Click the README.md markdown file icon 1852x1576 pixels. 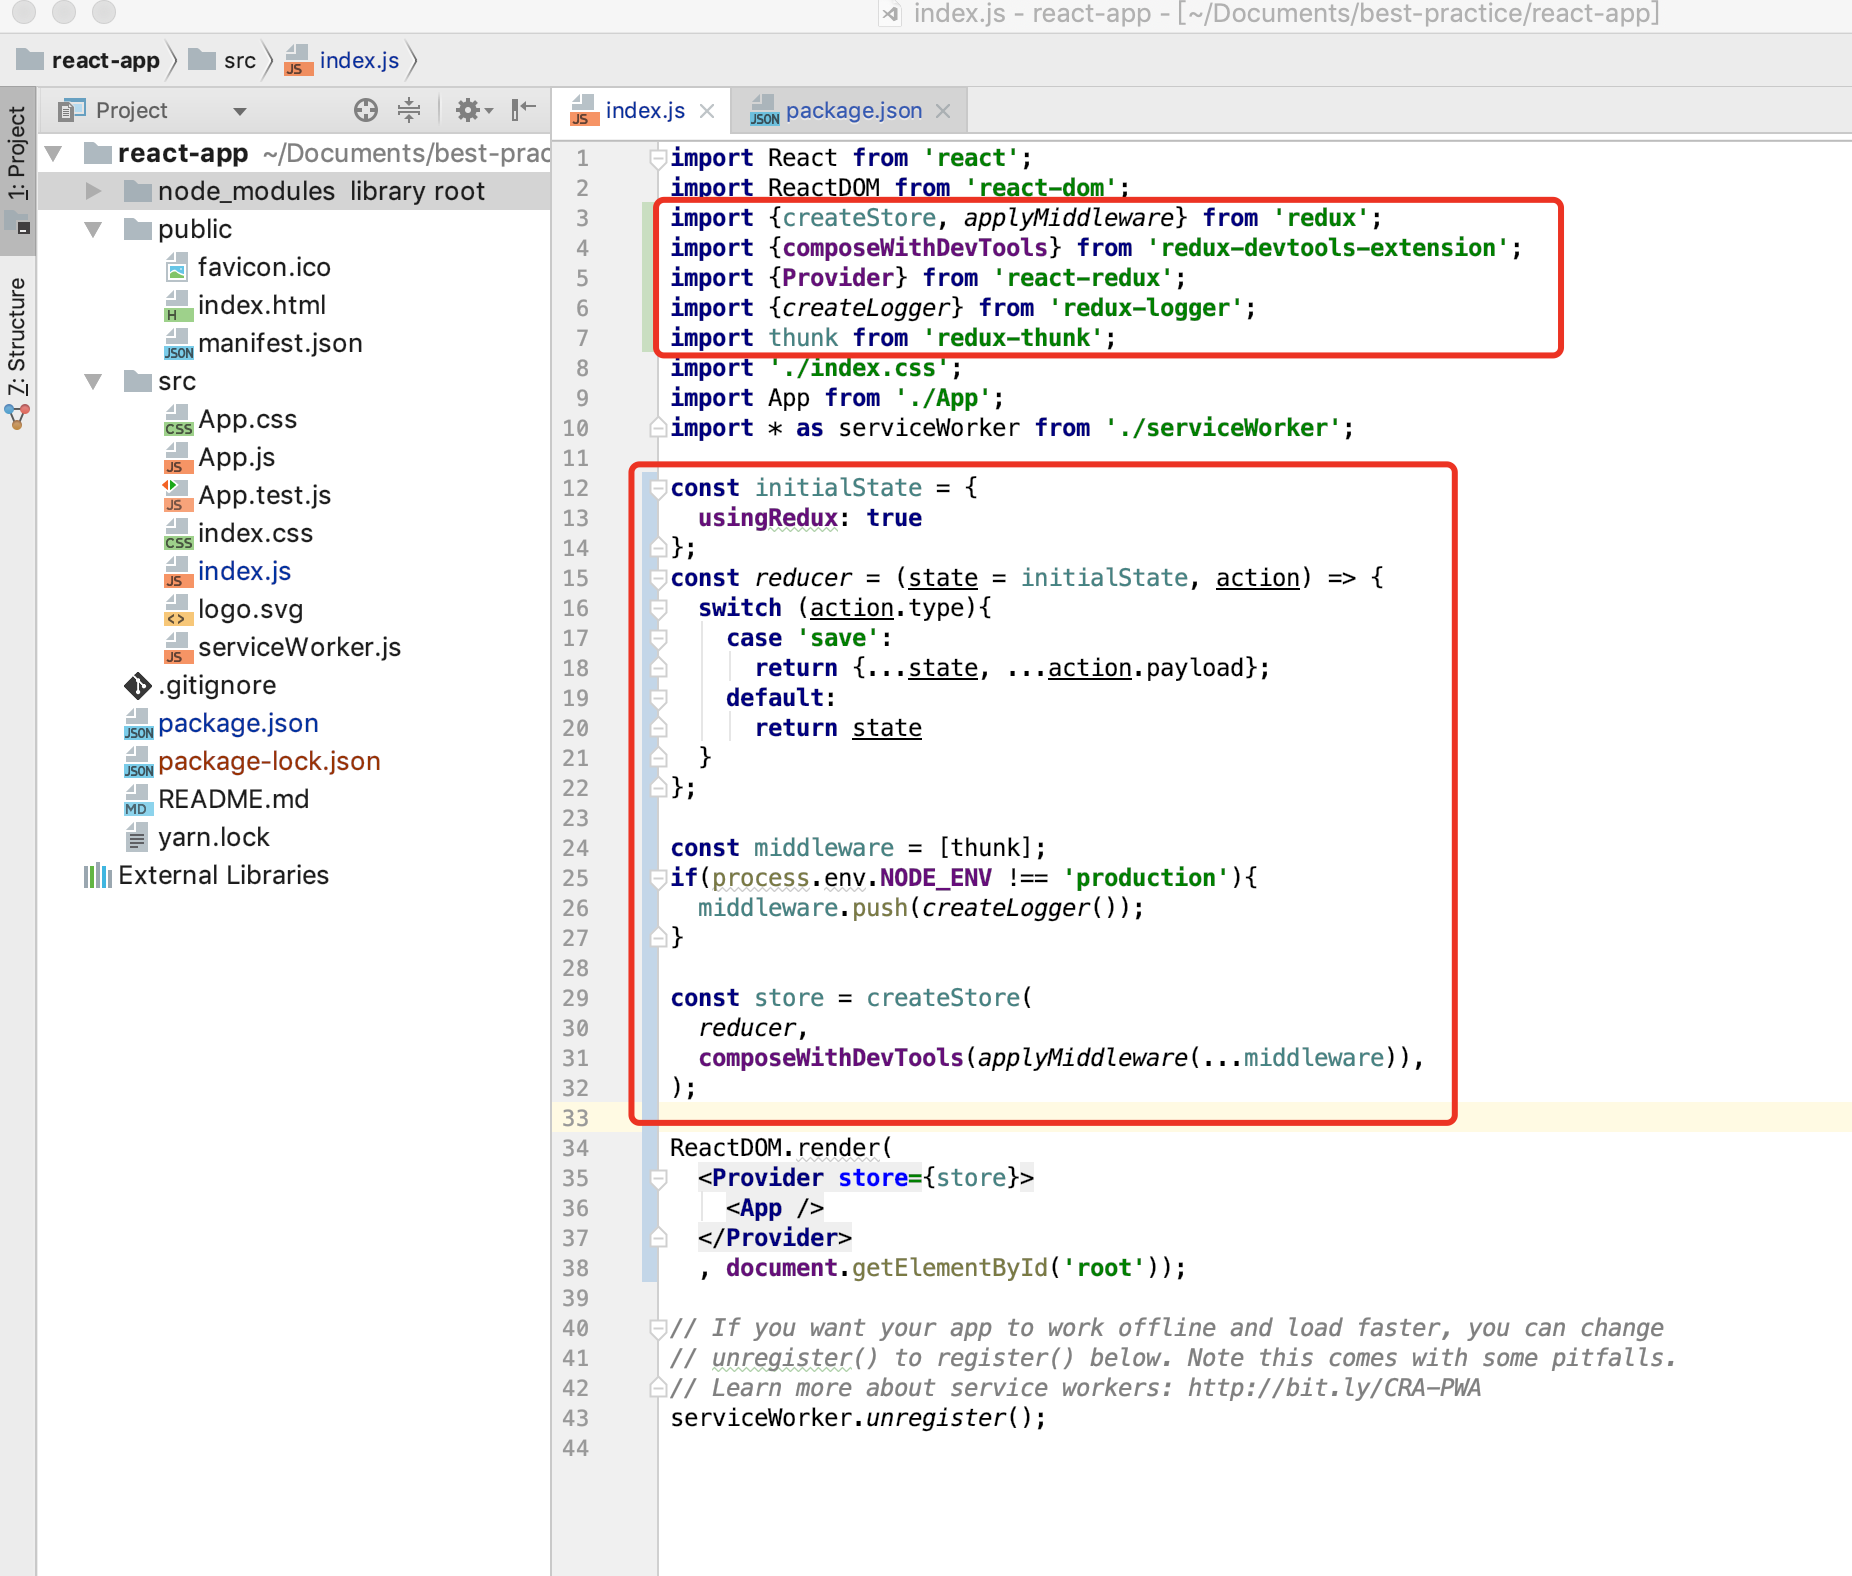click(x=138, y=800)
